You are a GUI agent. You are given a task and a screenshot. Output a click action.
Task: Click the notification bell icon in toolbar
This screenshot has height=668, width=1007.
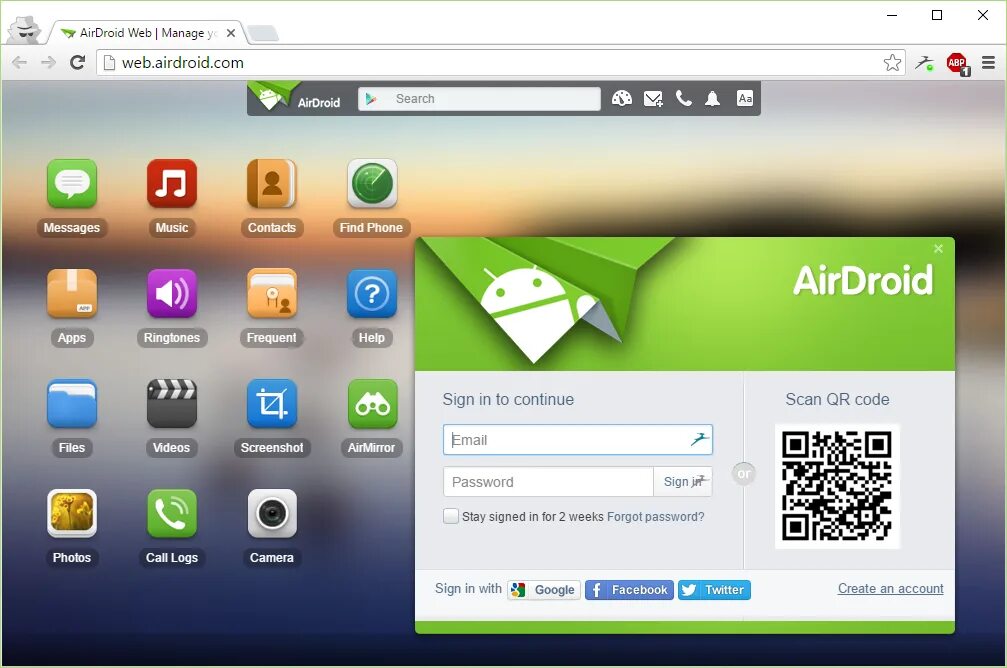(712, 98)
